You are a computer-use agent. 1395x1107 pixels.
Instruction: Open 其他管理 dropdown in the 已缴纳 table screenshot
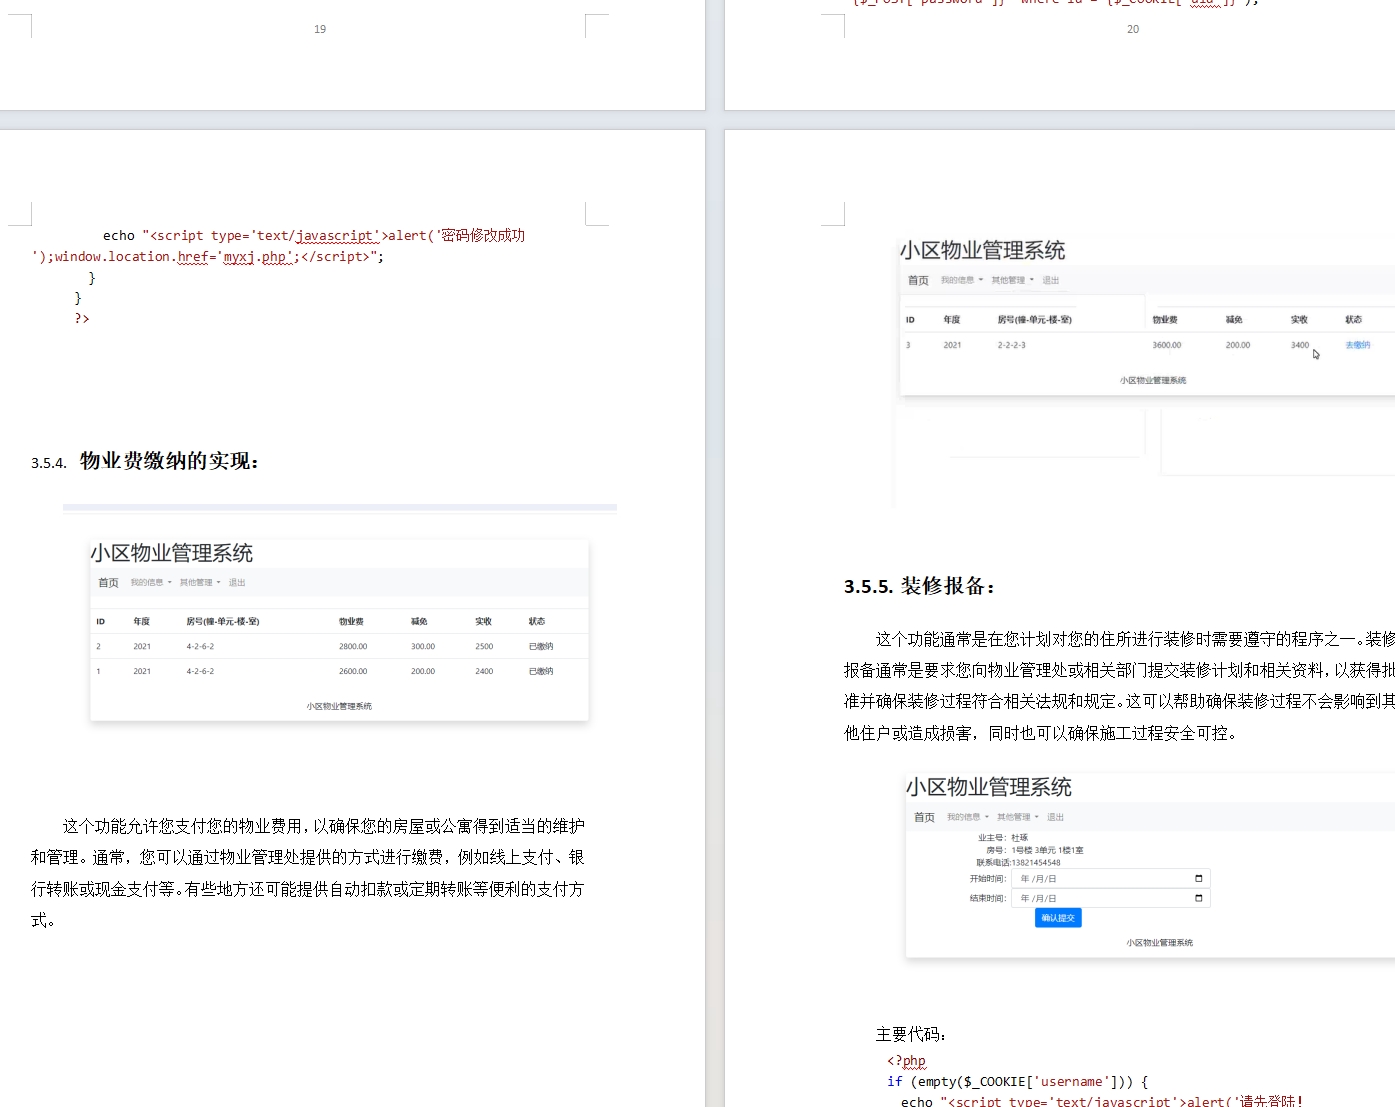[x=200, y=582]
